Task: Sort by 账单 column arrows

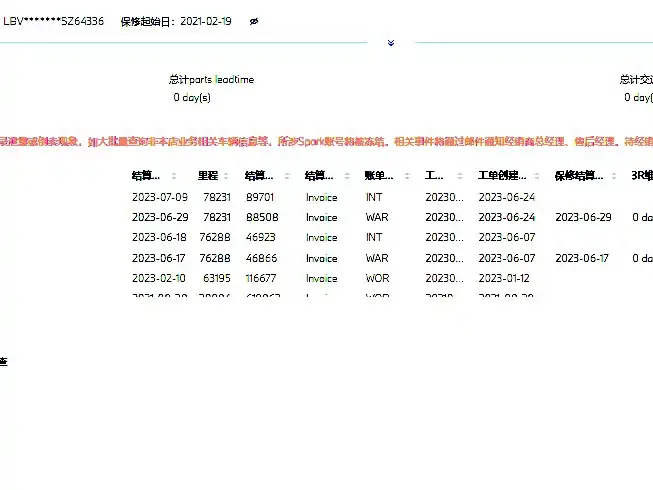Action: (407, 176)
